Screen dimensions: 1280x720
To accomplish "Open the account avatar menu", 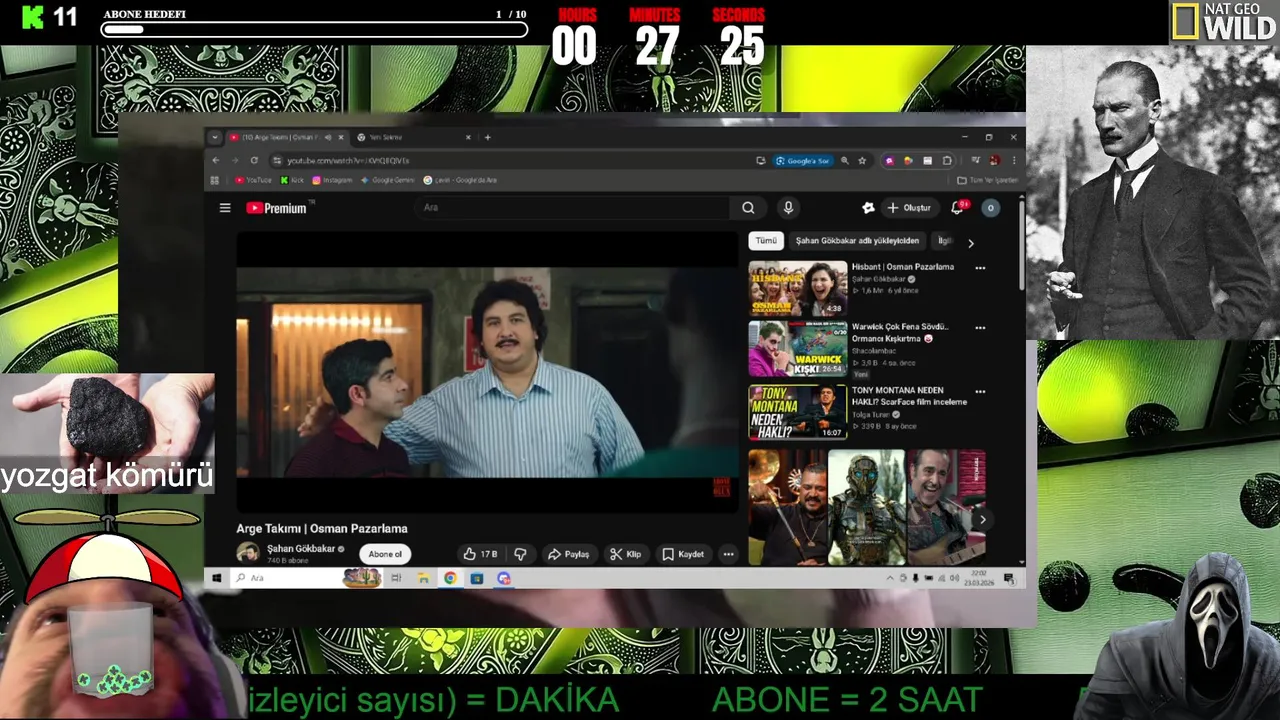I will (990, 208).
